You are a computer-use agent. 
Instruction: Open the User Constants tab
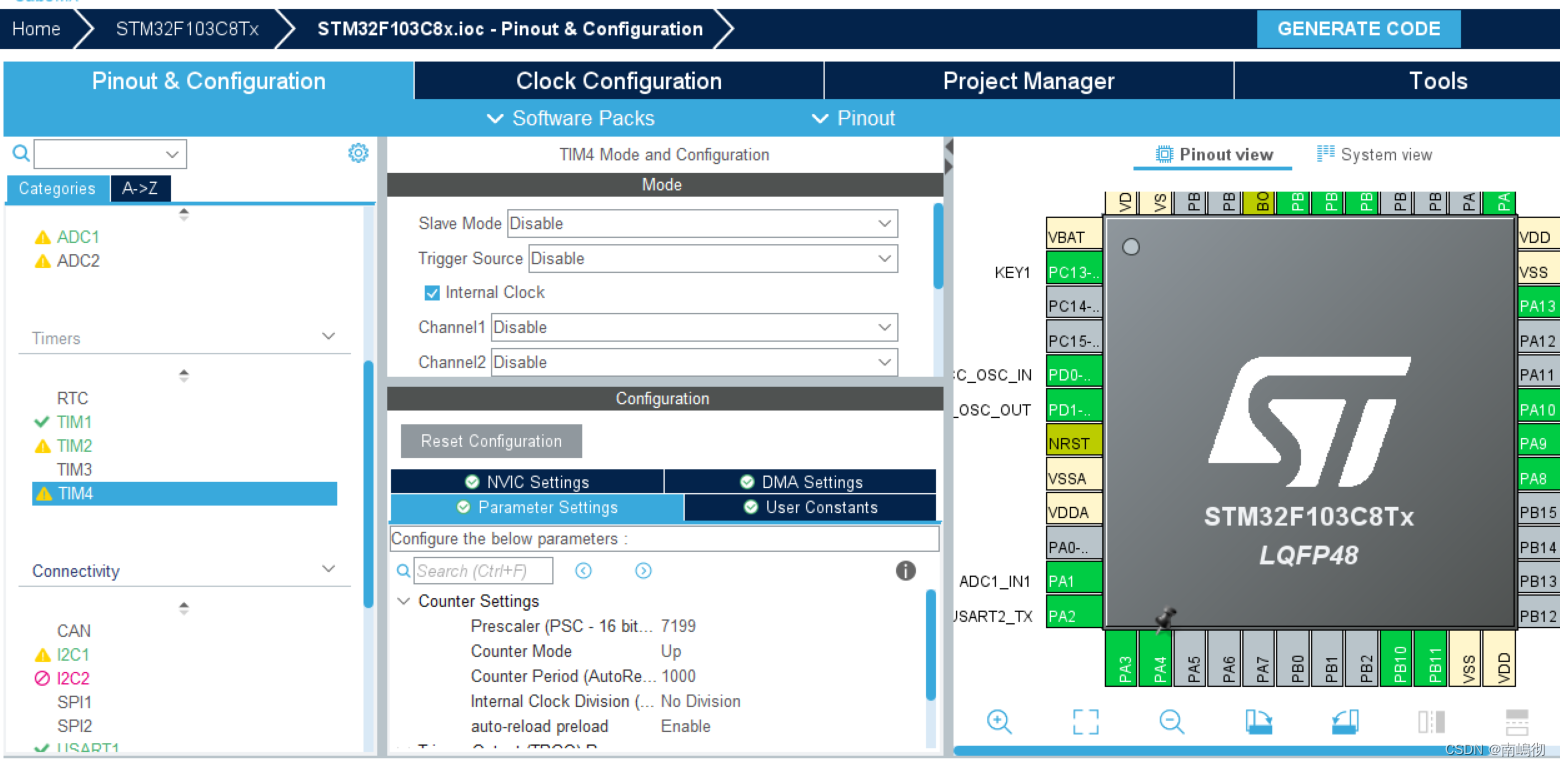811,507
